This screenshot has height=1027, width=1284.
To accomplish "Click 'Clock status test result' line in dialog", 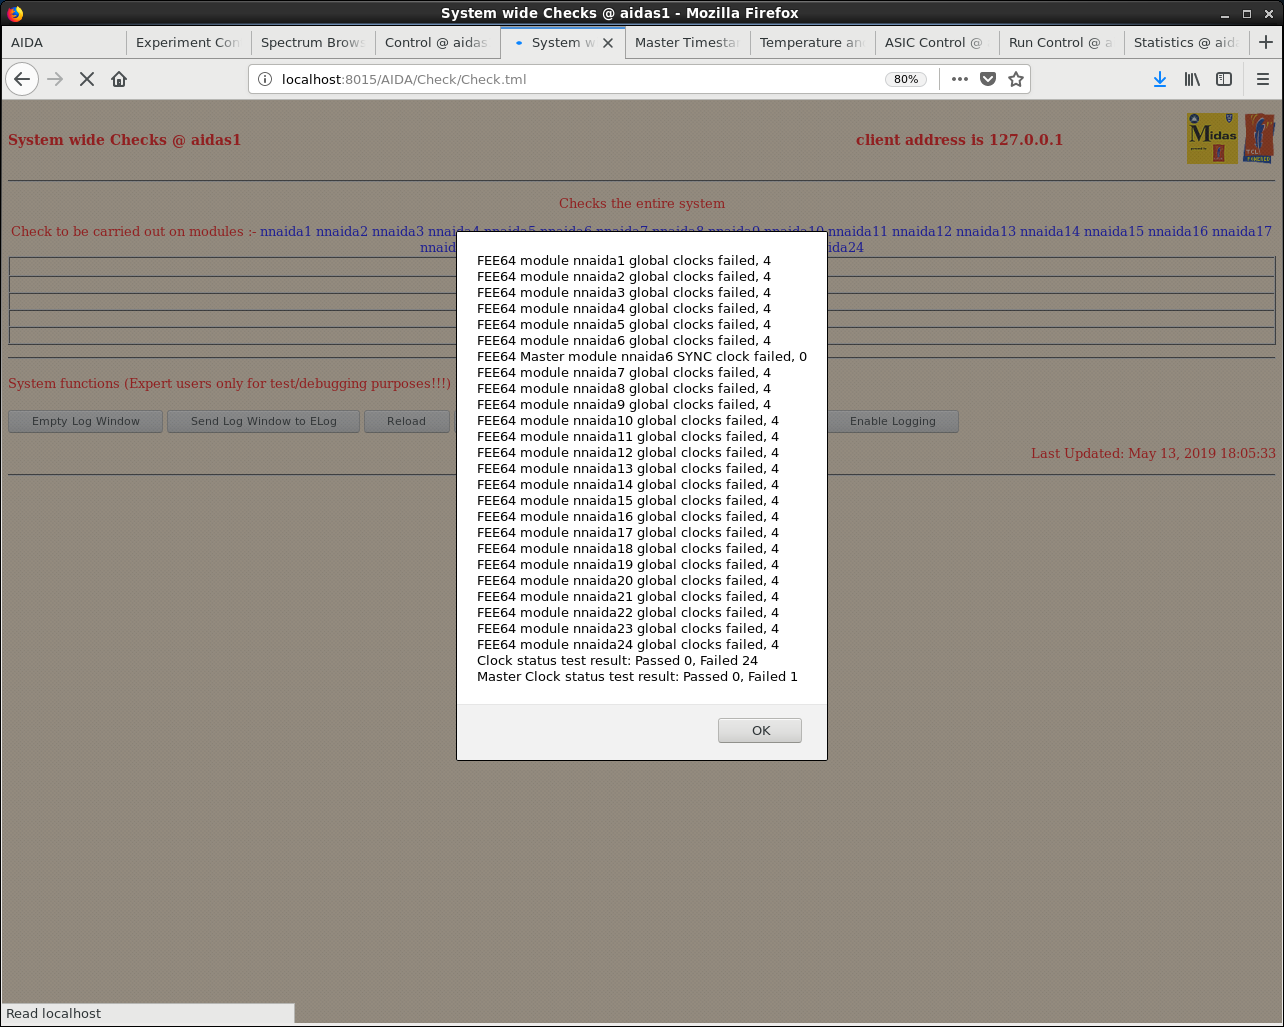I will [x=617, y=660].
